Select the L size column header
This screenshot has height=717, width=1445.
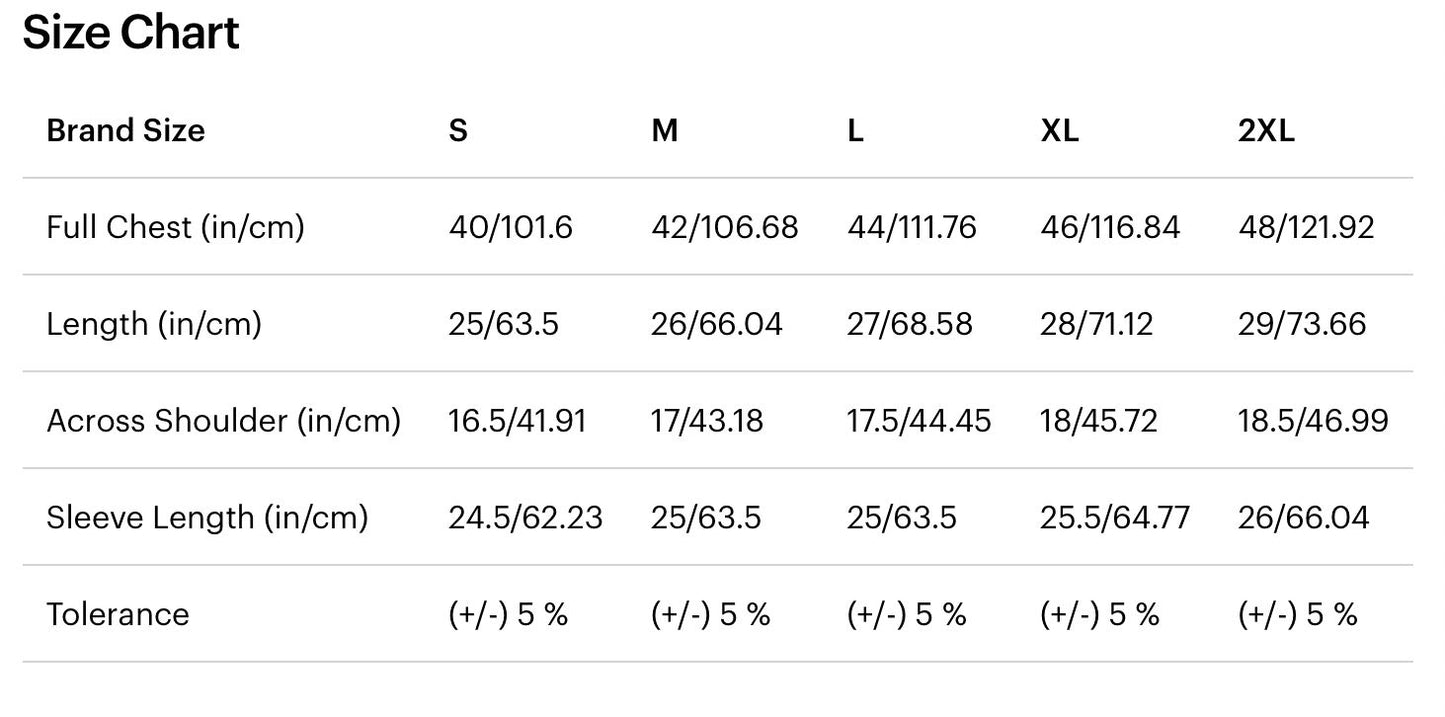pyautogui.click(x=855, y=131)
